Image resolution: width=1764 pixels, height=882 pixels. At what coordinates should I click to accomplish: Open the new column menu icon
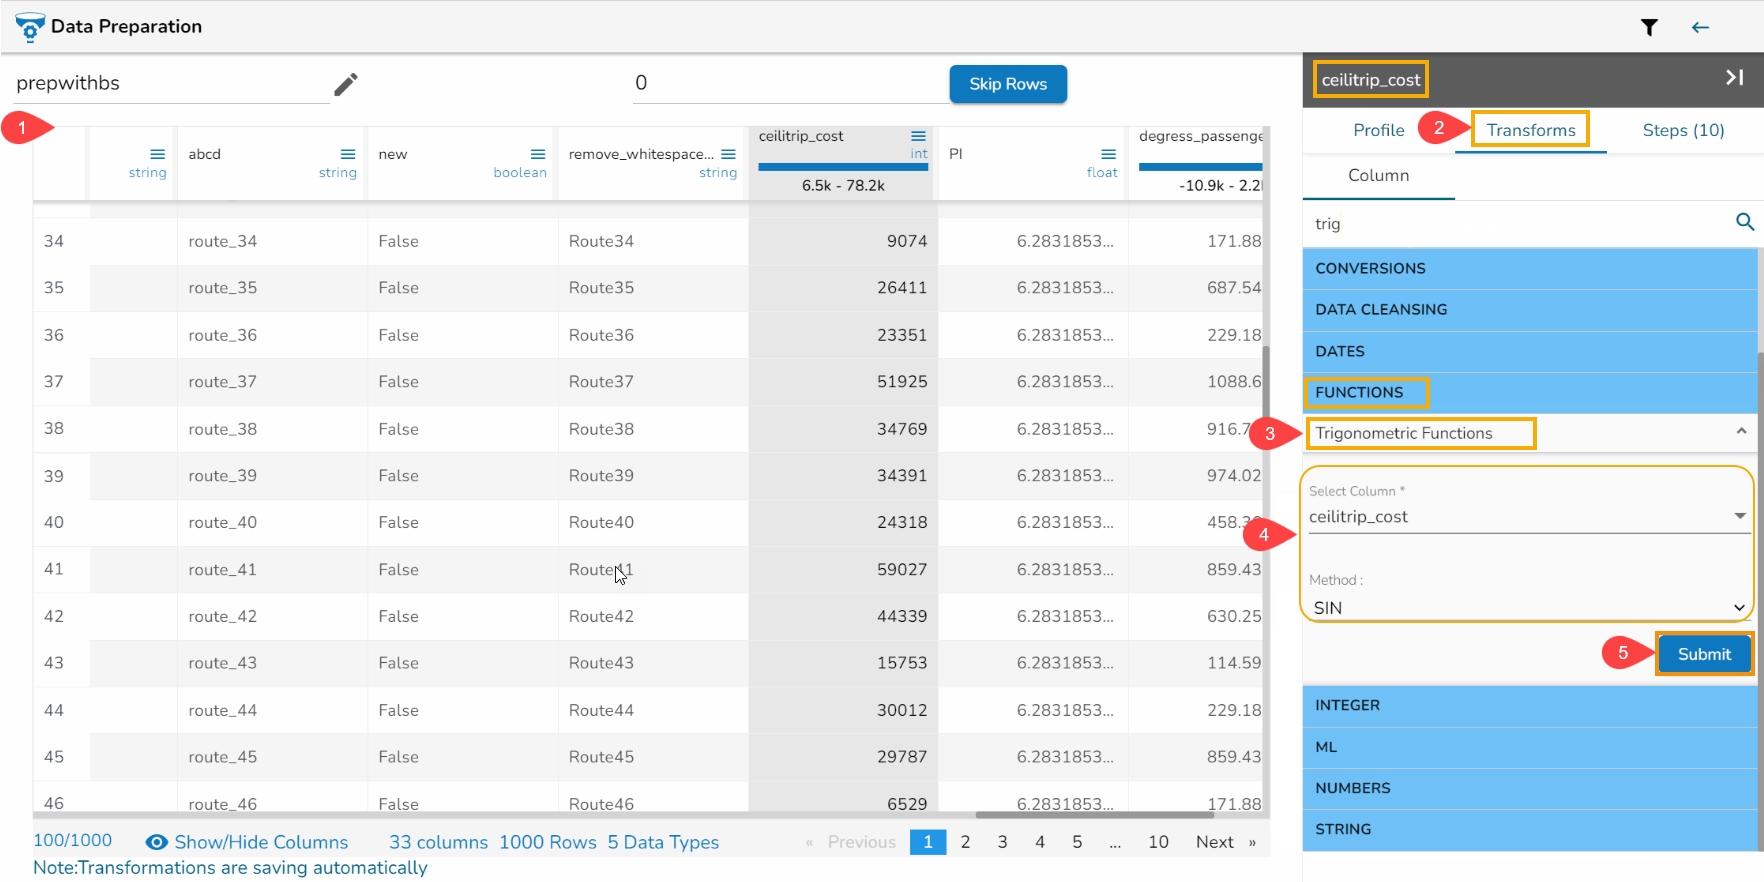coord(538,154)
